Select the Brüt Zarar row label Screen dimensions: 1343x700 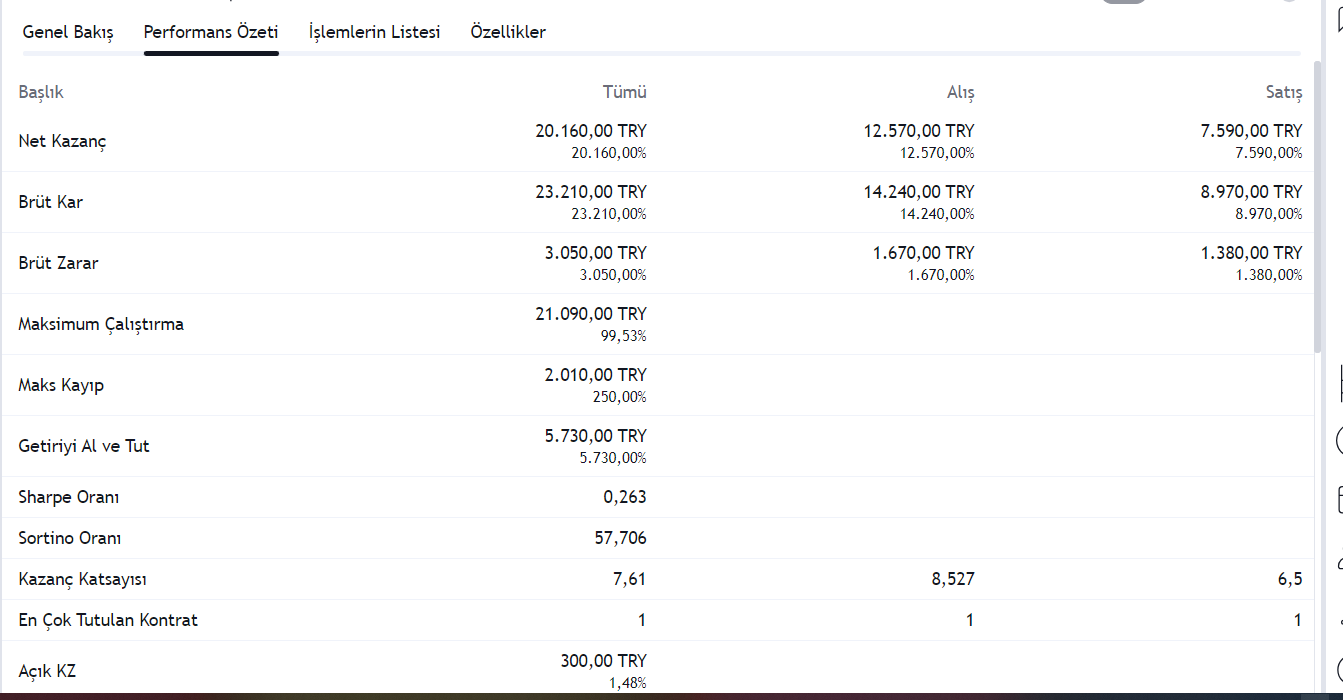pos(58,263)
